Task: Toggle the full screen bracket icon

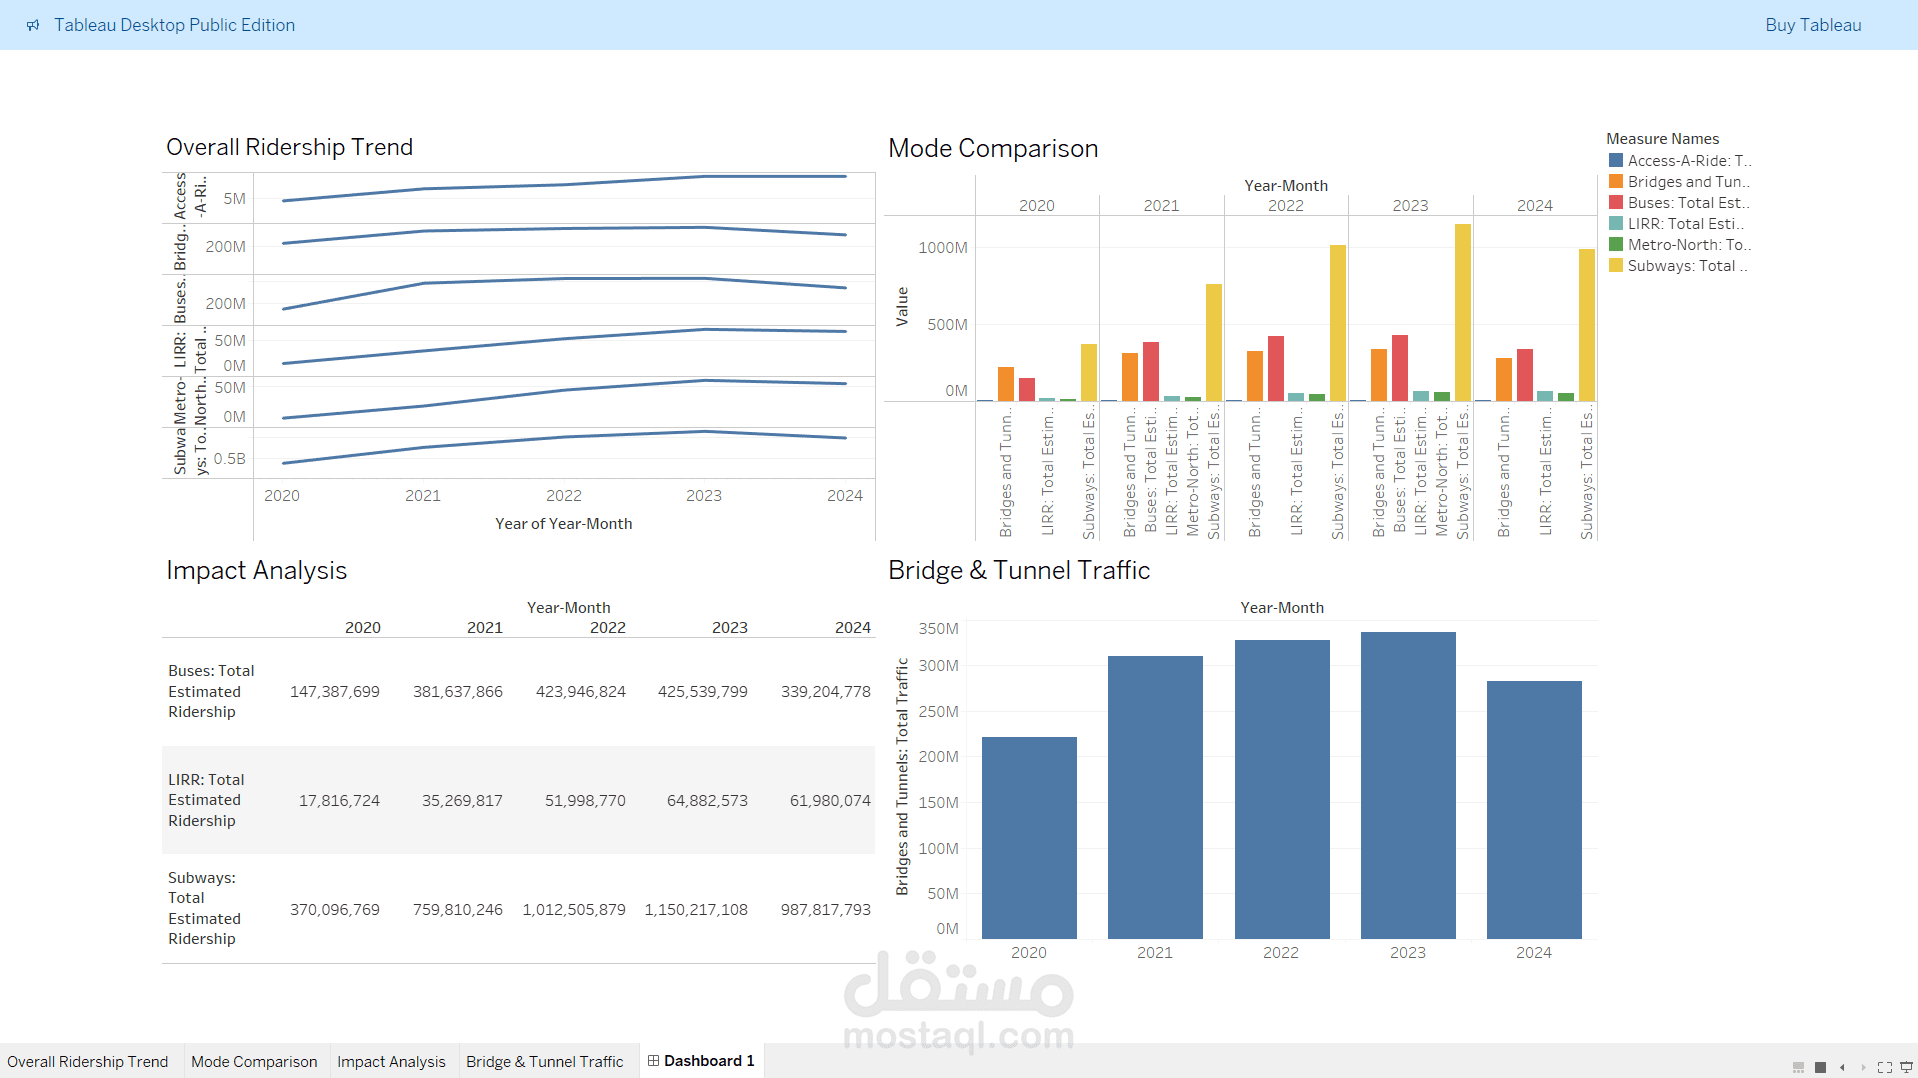Action: 1885,1067
